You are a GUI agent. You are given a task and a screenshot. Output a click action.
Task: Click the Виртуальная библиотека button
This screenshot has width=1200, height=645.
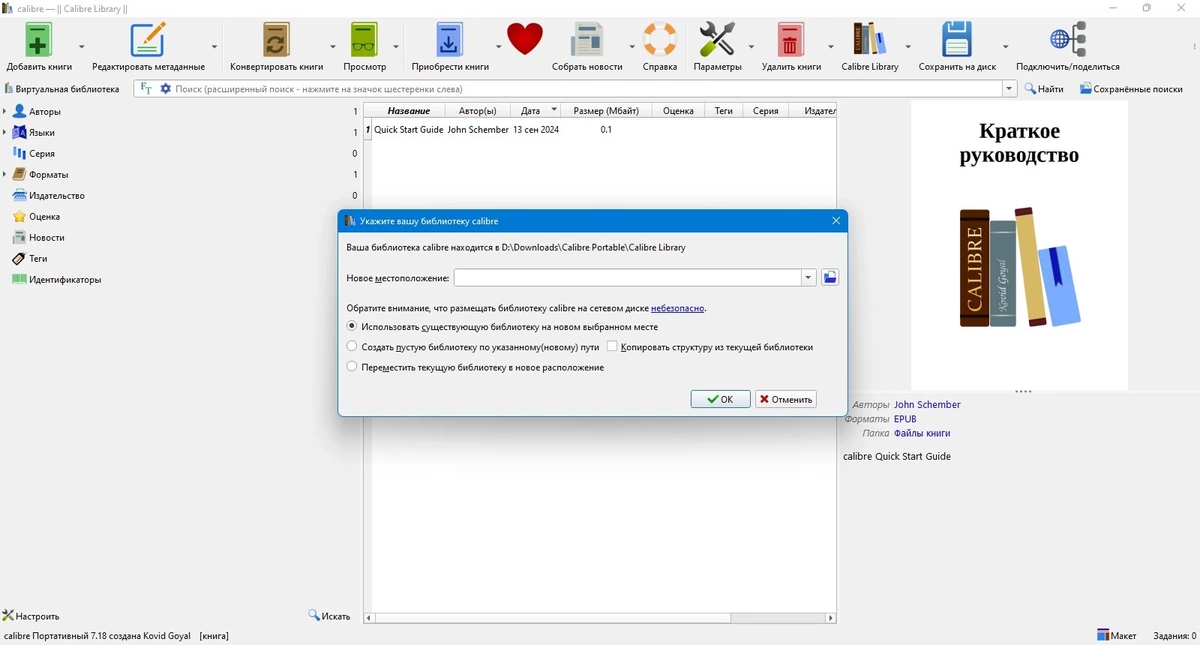click(x=61, y=89)
